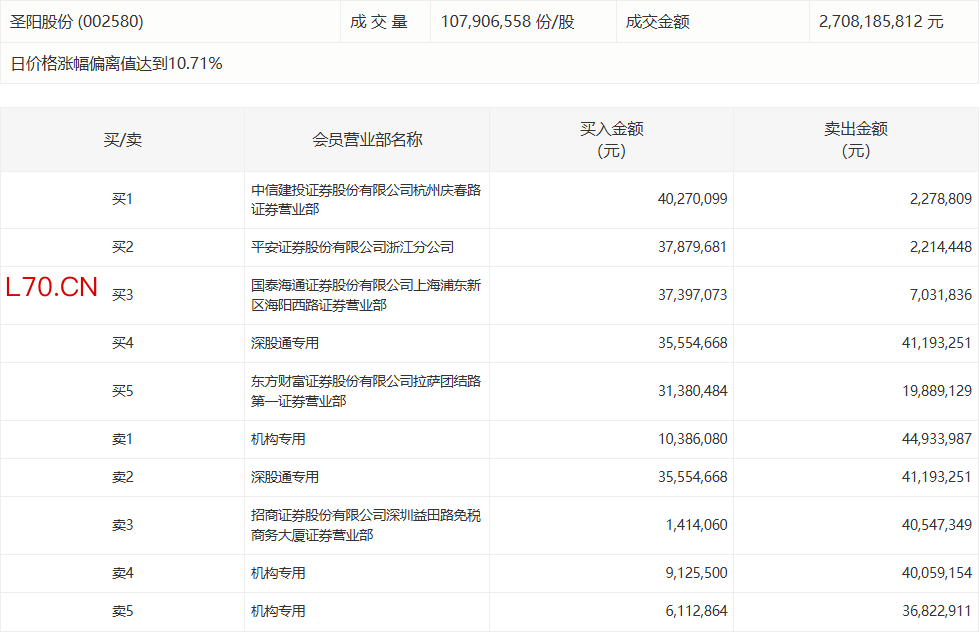980x633 pixels.
Task: Click the 成交金额 label
Action: pos(657,21)
